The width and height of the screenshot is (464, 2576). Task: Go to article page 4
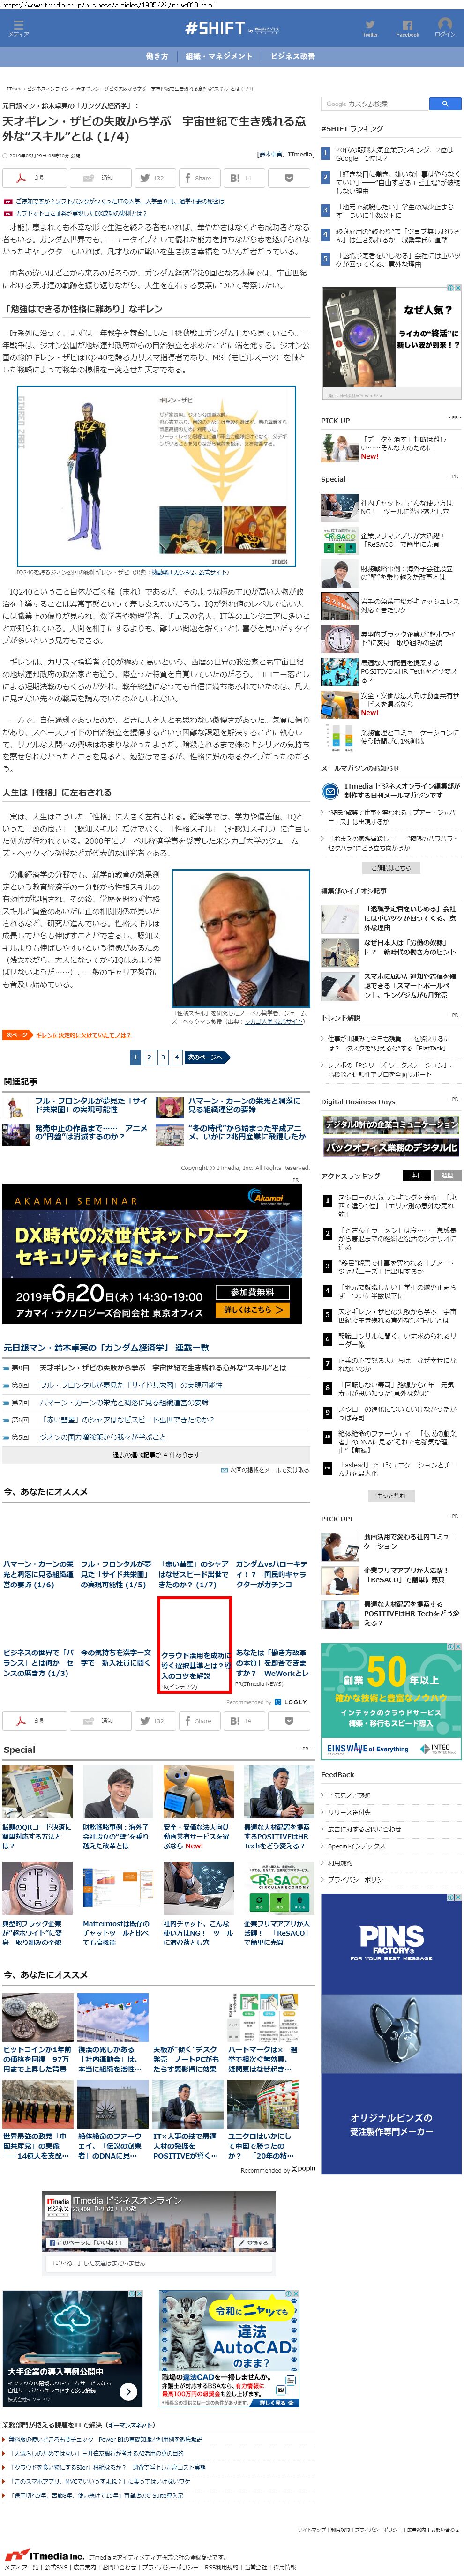pos(177,1057)
